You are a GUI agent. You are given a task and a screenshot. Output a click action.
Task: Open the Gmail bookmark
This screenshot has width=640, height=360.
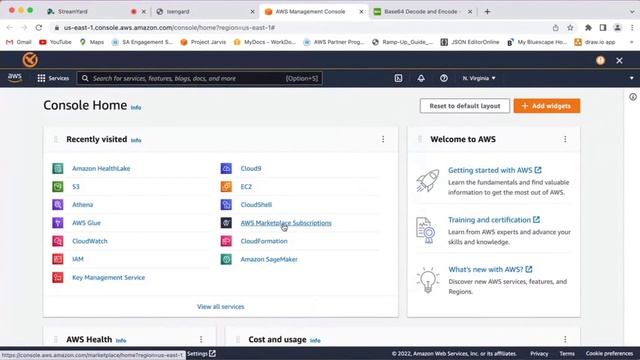pos(18,42)
